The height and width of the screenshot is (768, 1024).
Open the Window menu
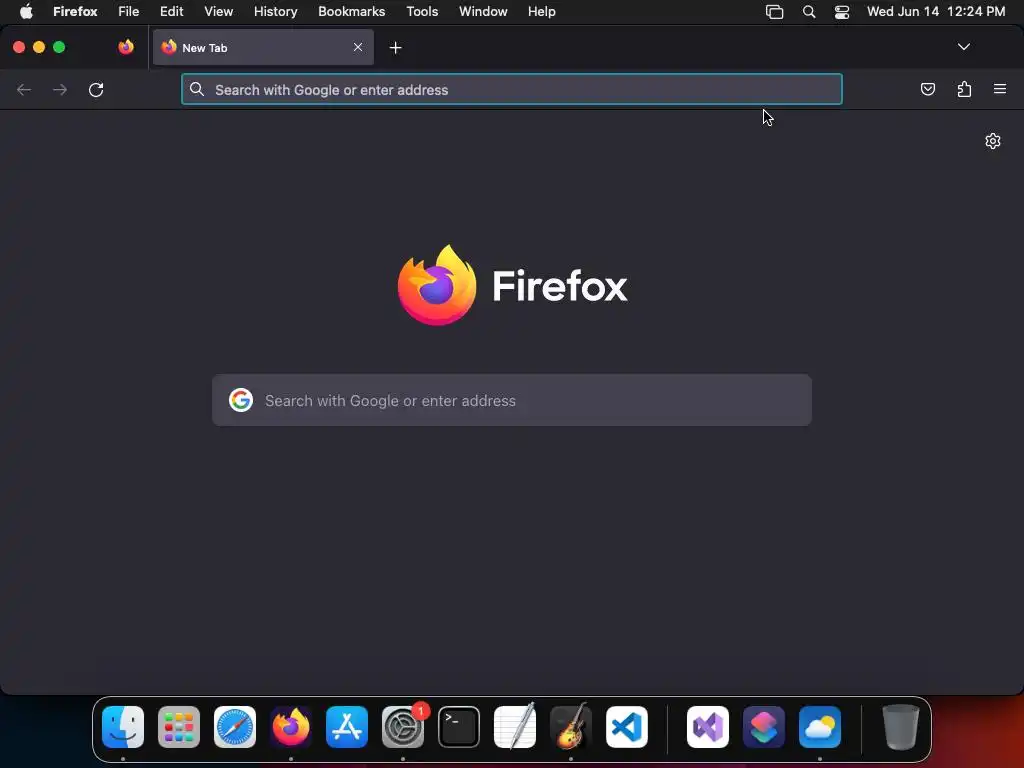tap(483, 12)
